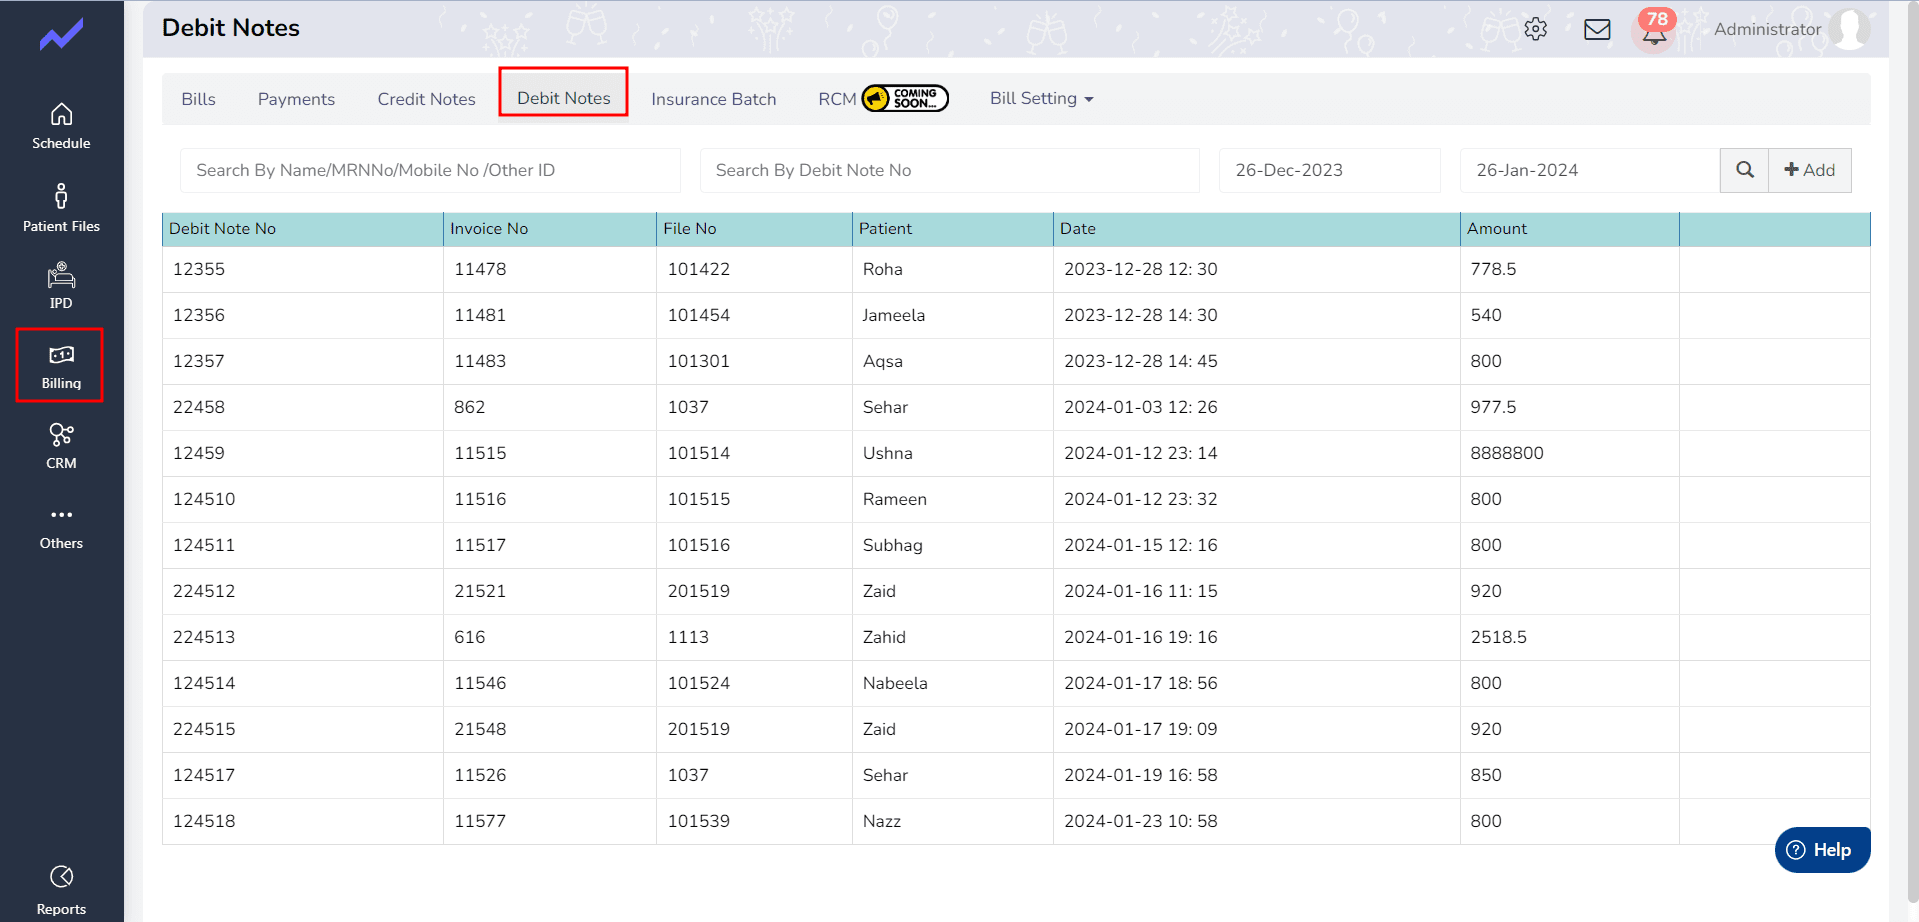Click patient name Subhag

(893, 545)
